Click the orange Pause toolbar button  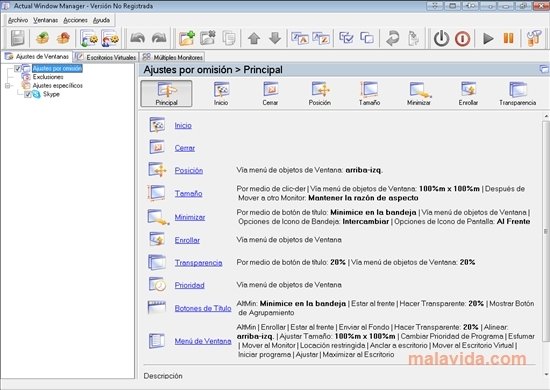point(509,38)
